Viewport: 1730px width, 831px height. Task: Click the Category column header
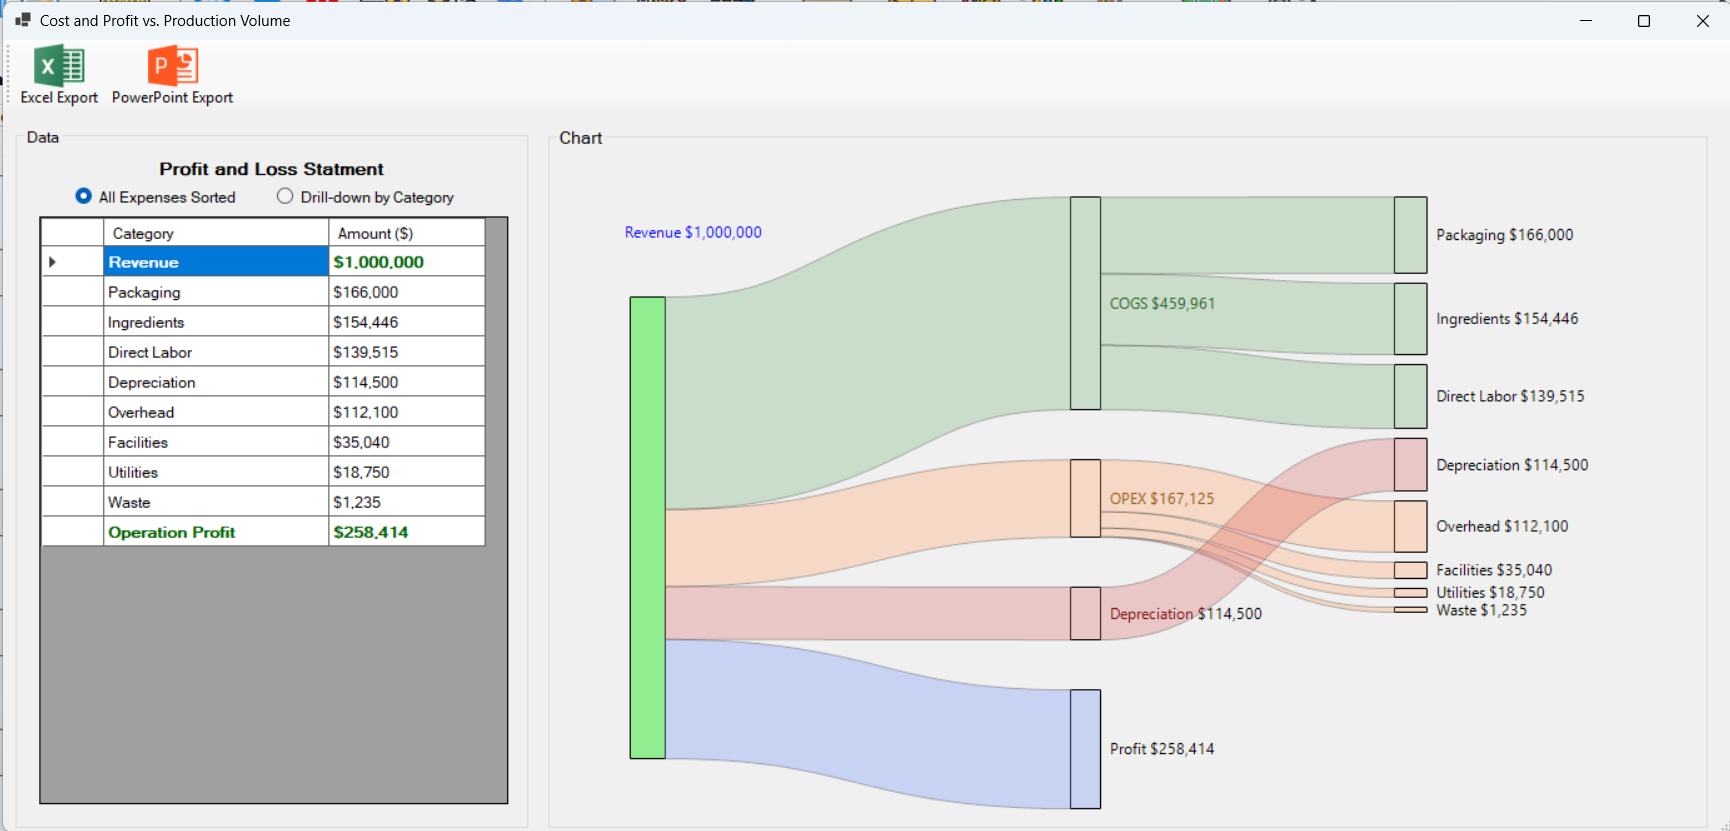tap(215, 233)
